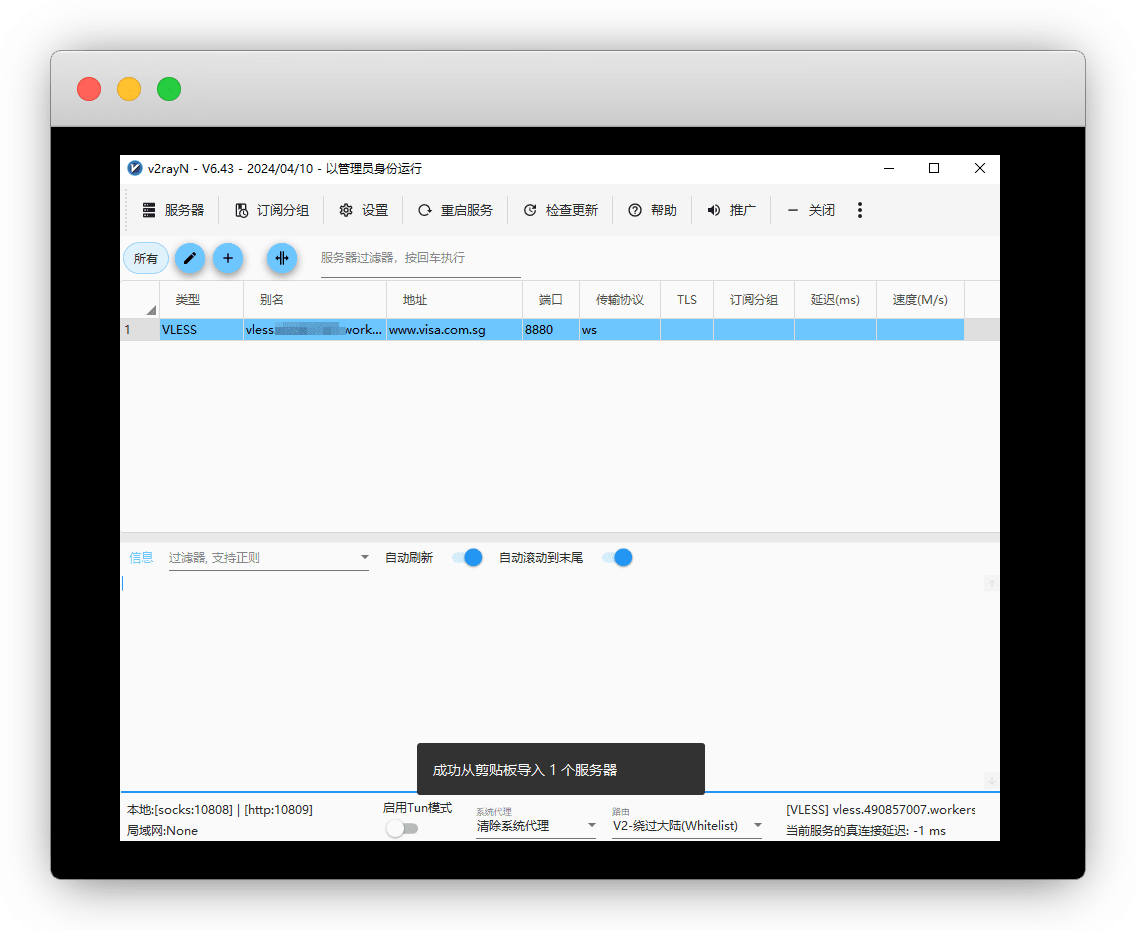Click the 重启服务 restart service button

455,210
